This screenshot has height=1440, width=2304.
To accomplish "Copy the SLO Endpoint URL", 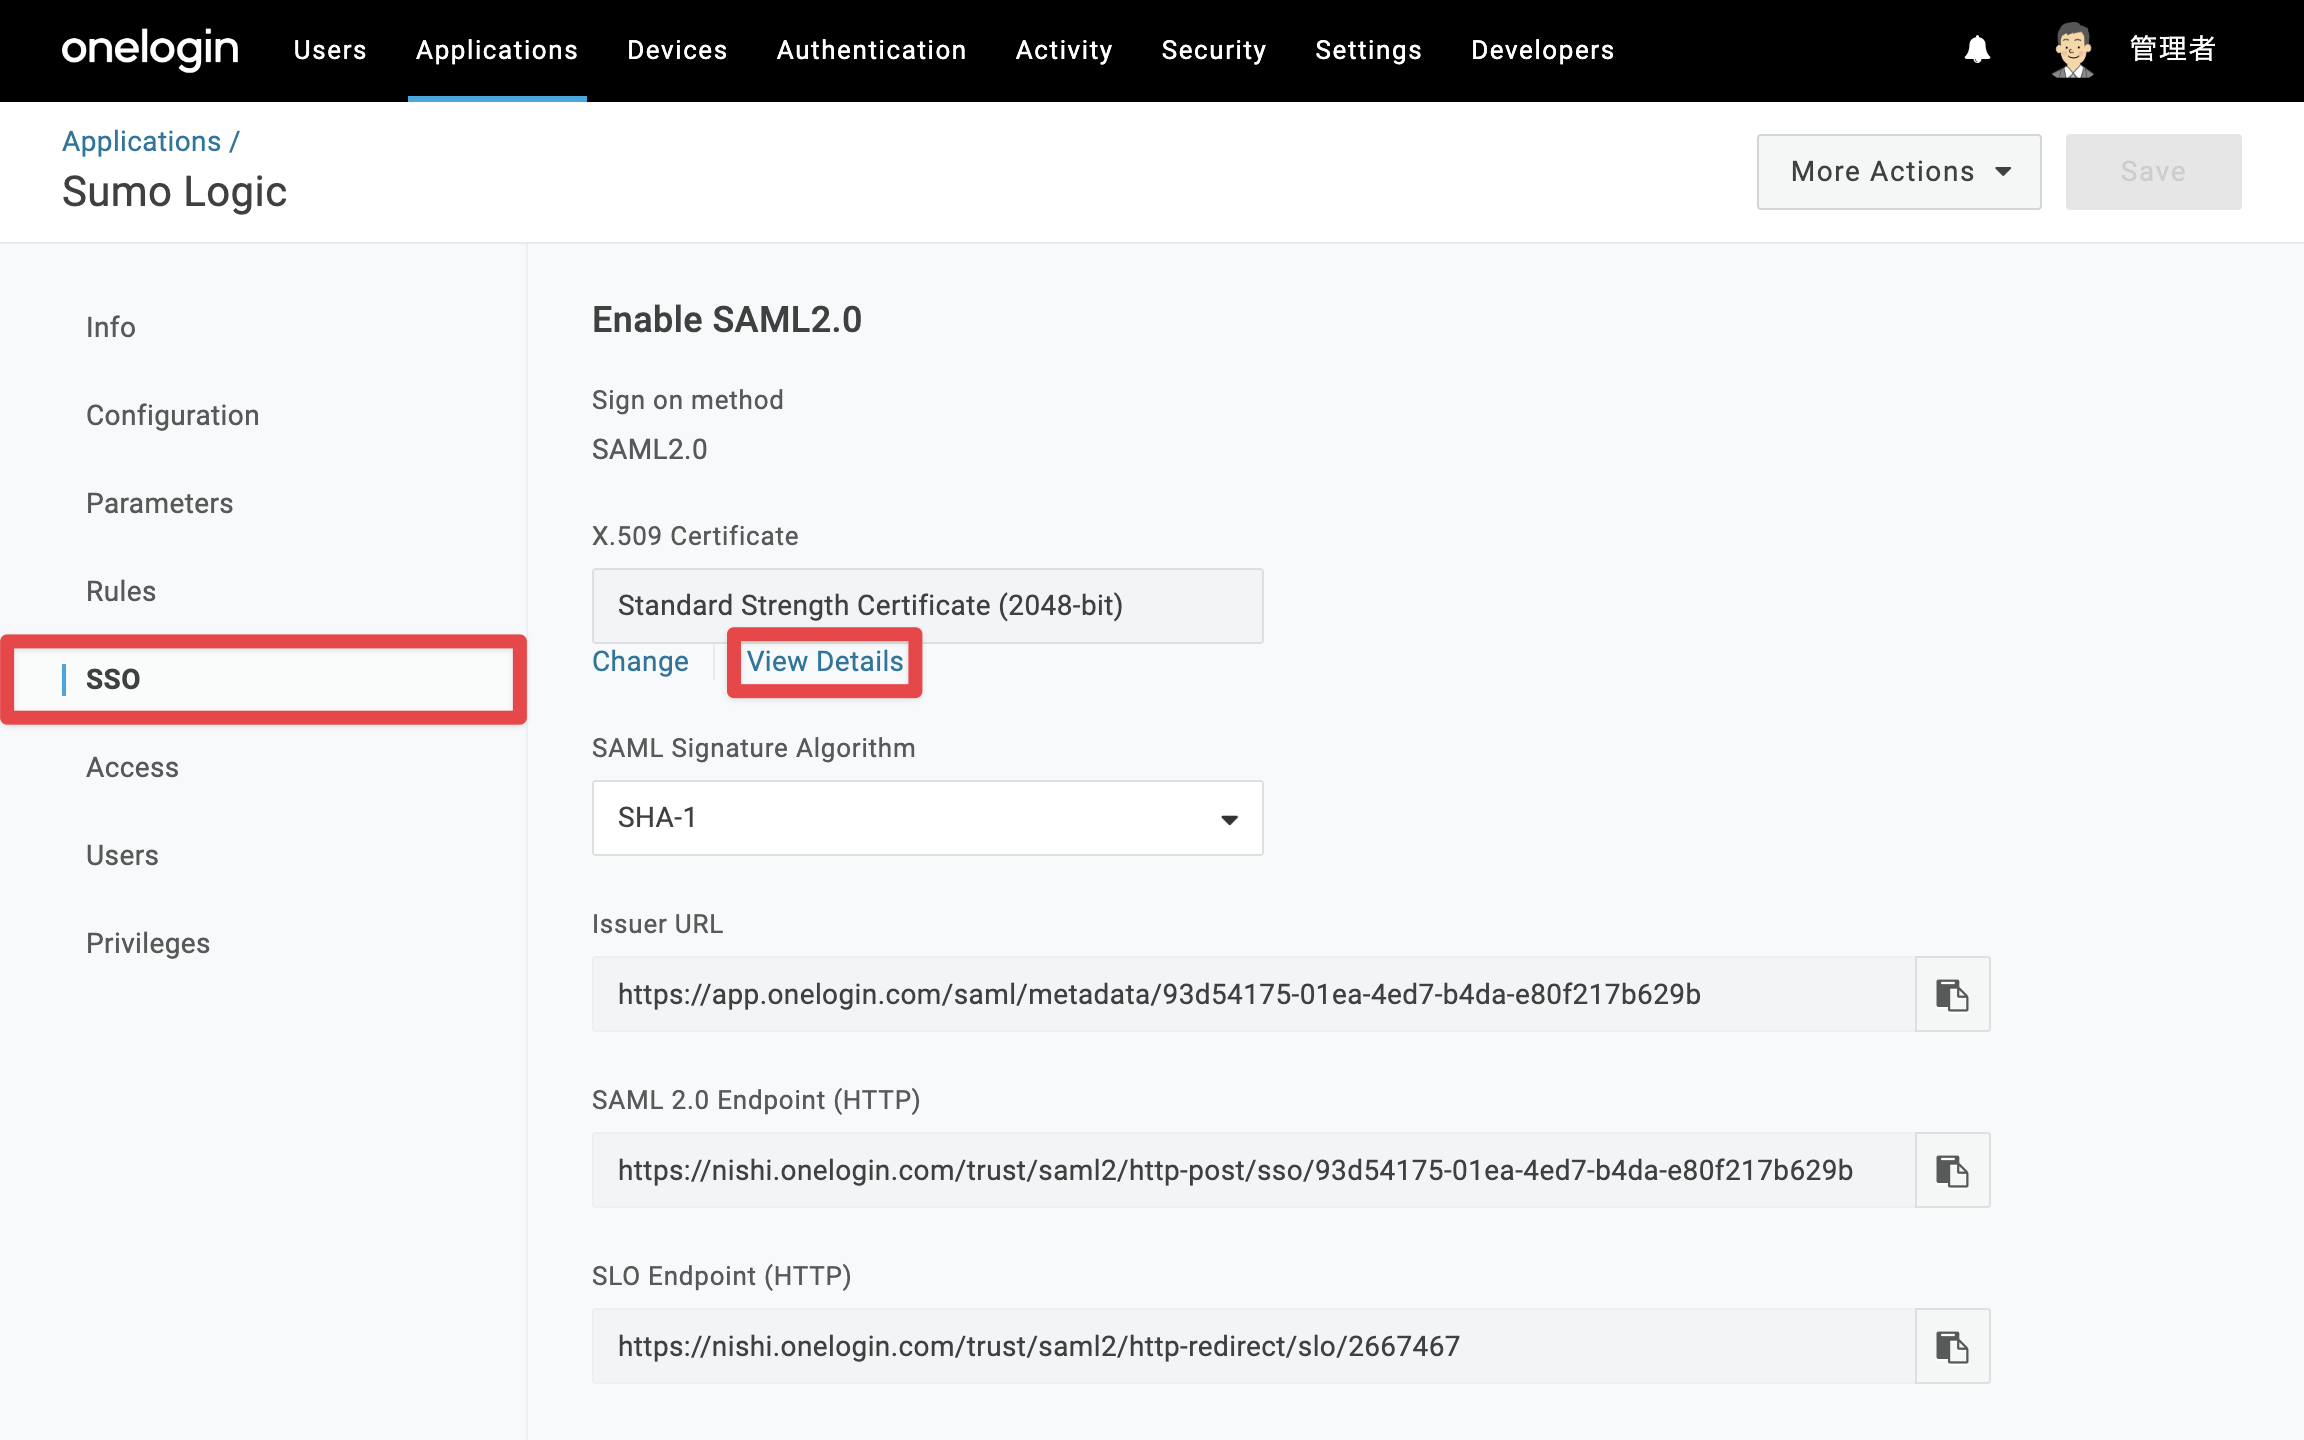I will 1952,1346.
